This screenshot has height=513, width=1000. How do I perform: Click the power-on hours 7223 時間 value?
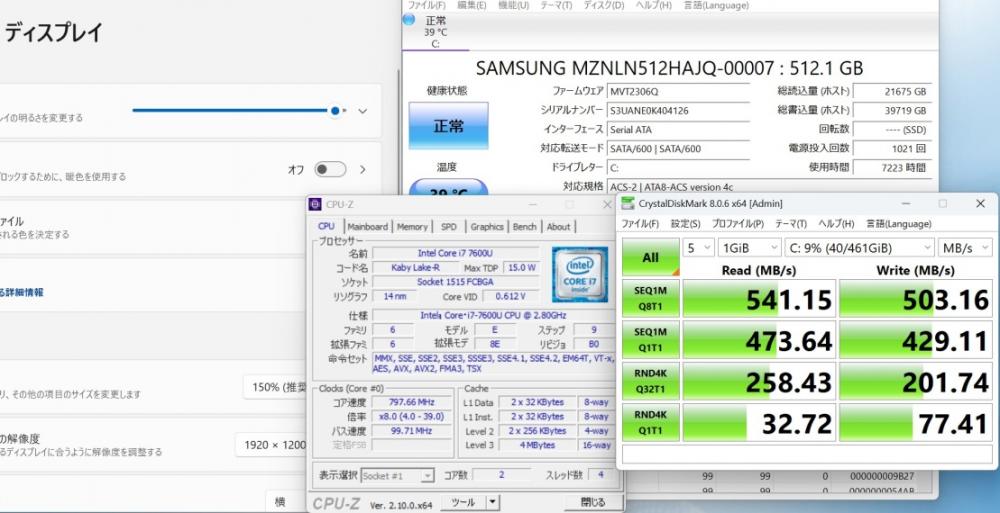coord(892,168)
